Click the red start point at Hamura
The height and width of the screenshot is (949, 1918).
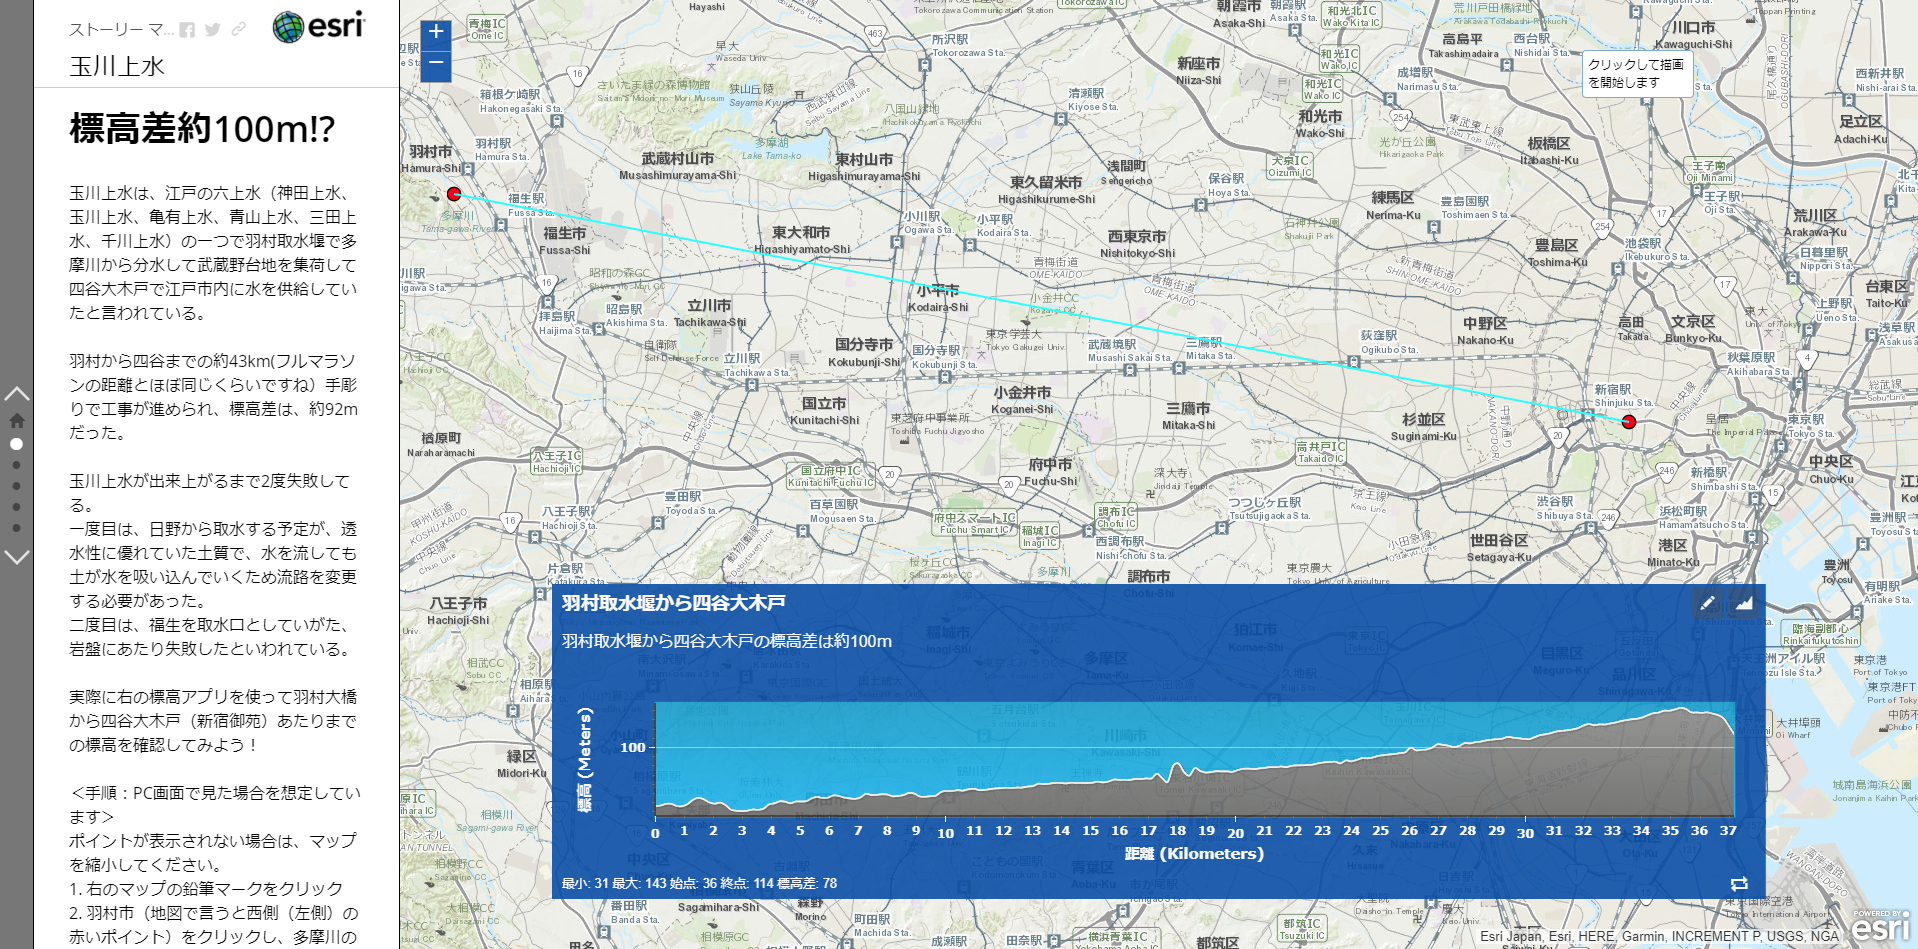[454, 194]
